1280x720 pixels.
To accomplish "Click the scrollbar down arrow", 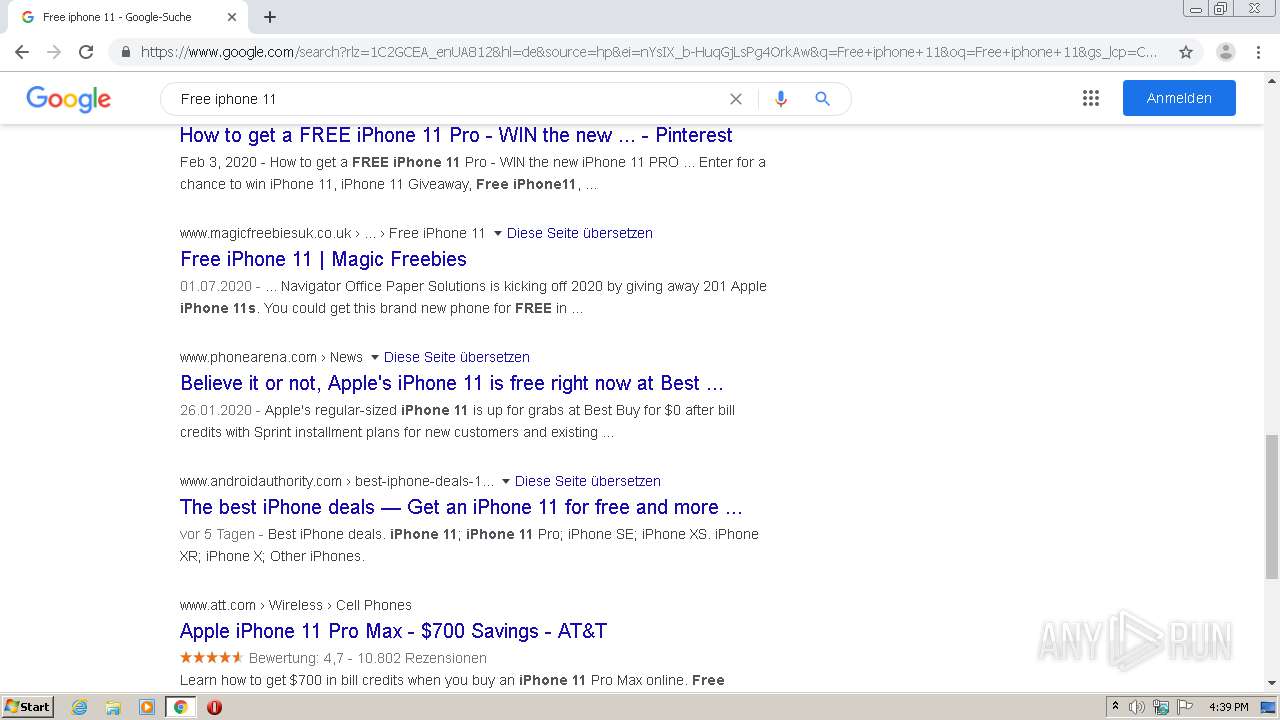I will [x=1272, y=683].
